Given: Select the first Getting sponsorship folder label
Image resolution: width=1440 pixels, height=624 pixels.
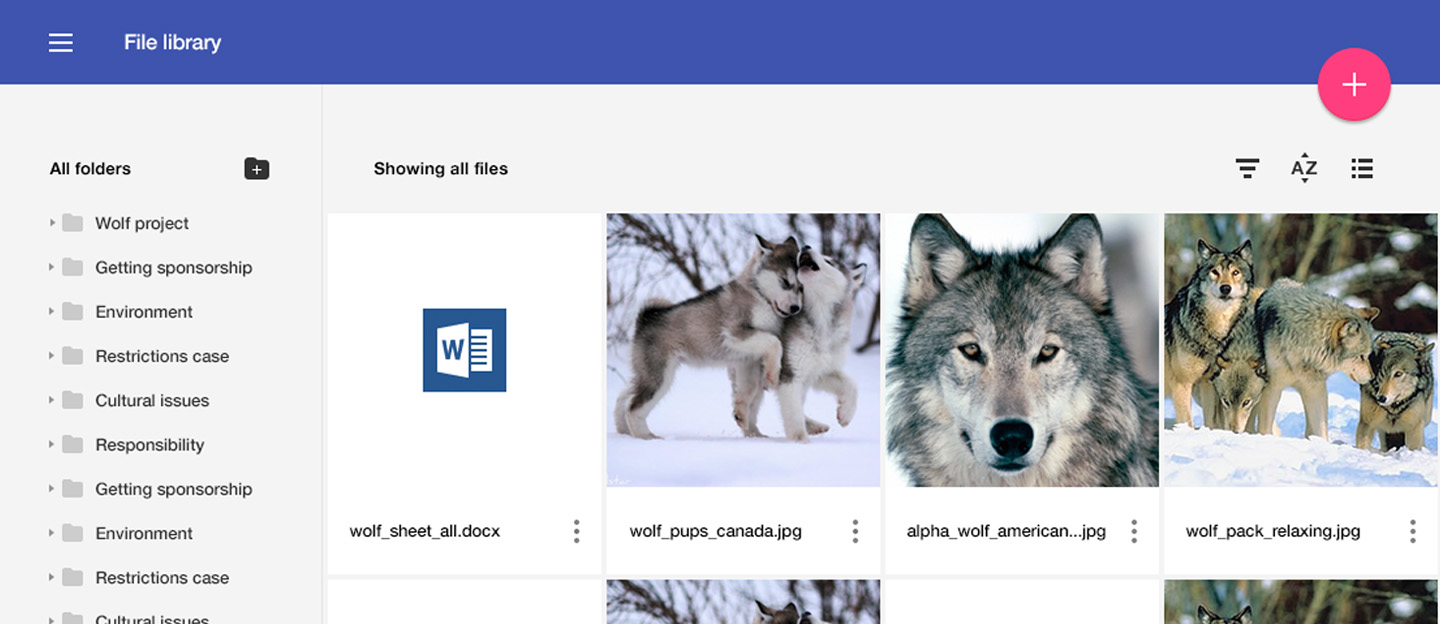Looking at the screenshot, I should pos(174,267).
